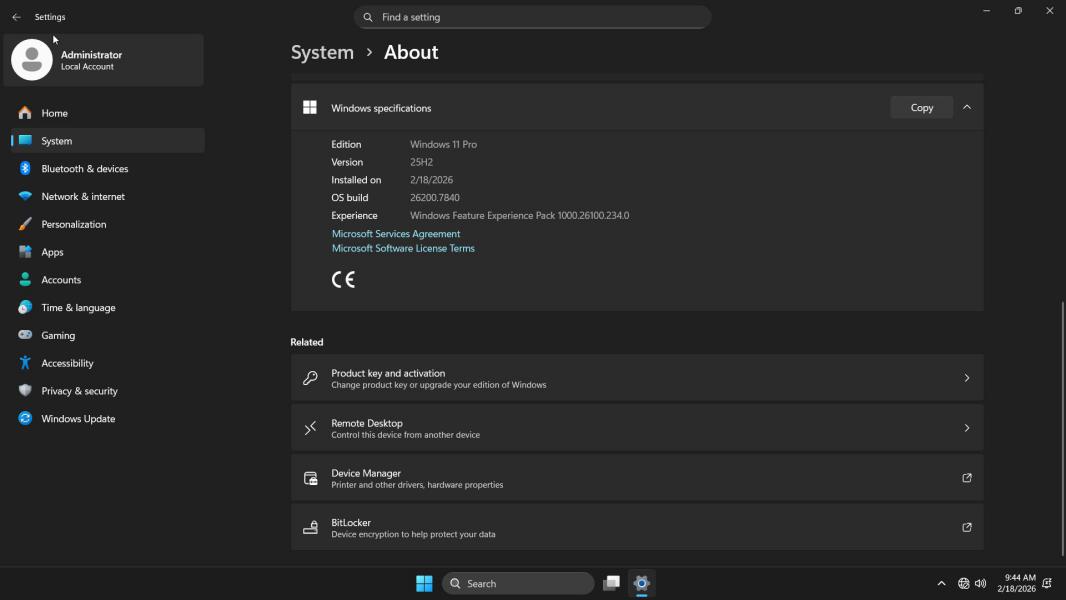Click the Personalization paintbrush icon
Viewport: 1066px width, 600px height.
point(25,224)
